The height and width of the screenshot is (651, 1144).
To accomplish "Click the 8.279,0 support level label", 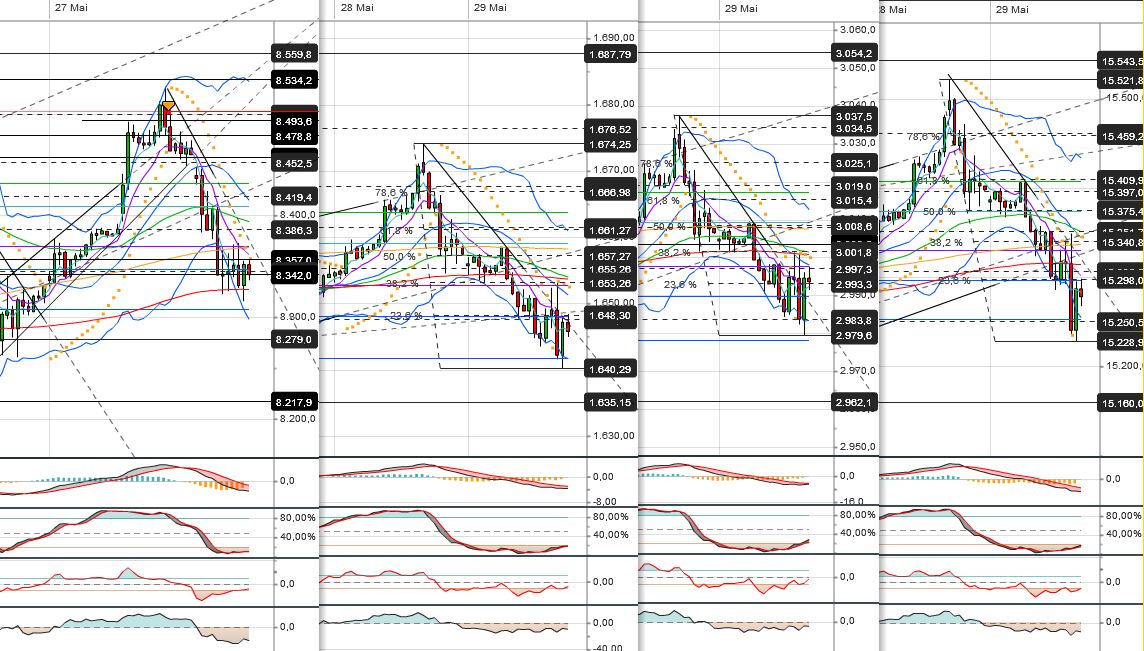I will (x=295, y=339).
